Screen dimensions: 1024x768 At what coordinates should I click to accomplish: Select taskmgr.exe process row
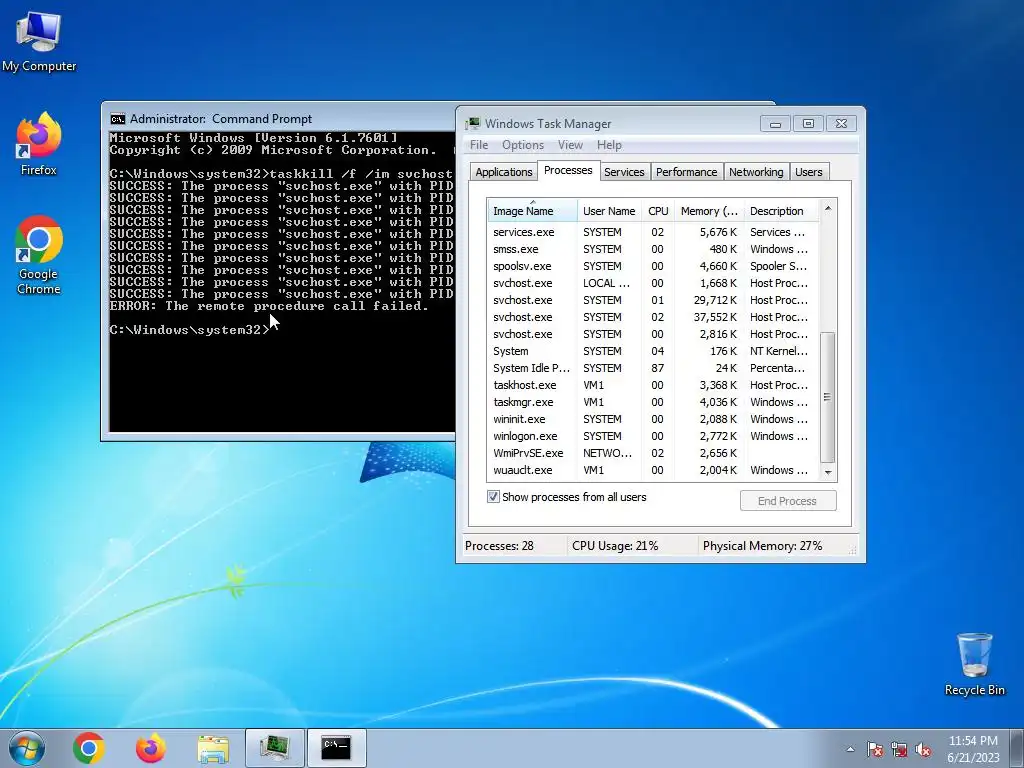pos(652,402)
